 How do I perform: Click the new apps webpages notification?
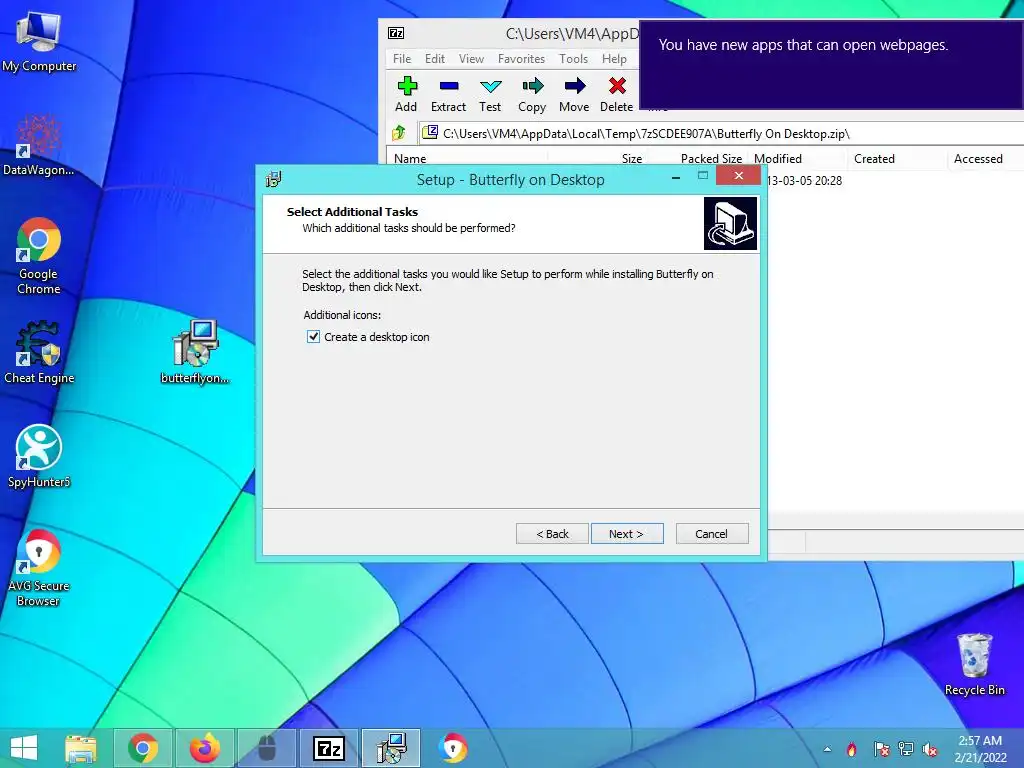831,65
